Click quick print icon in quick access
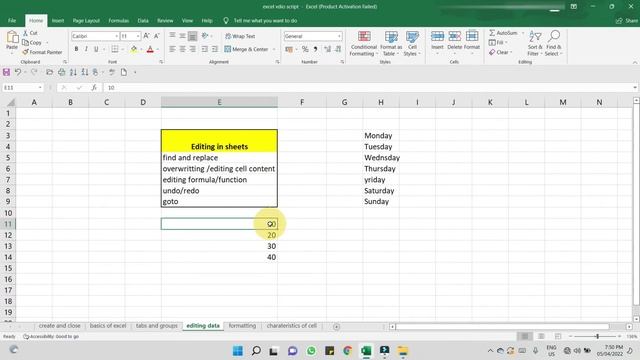 tap(61, 72)
